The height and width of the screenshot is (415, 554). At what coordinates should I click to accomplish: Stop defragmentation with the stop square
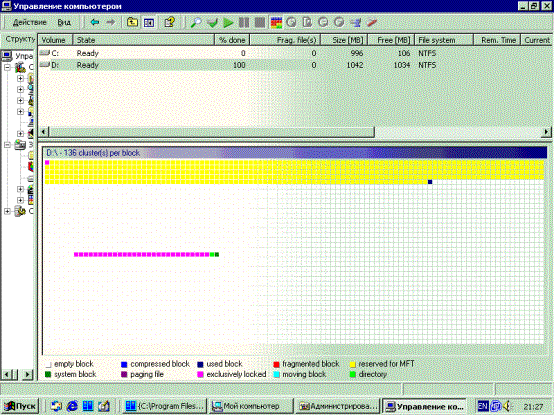260,23
